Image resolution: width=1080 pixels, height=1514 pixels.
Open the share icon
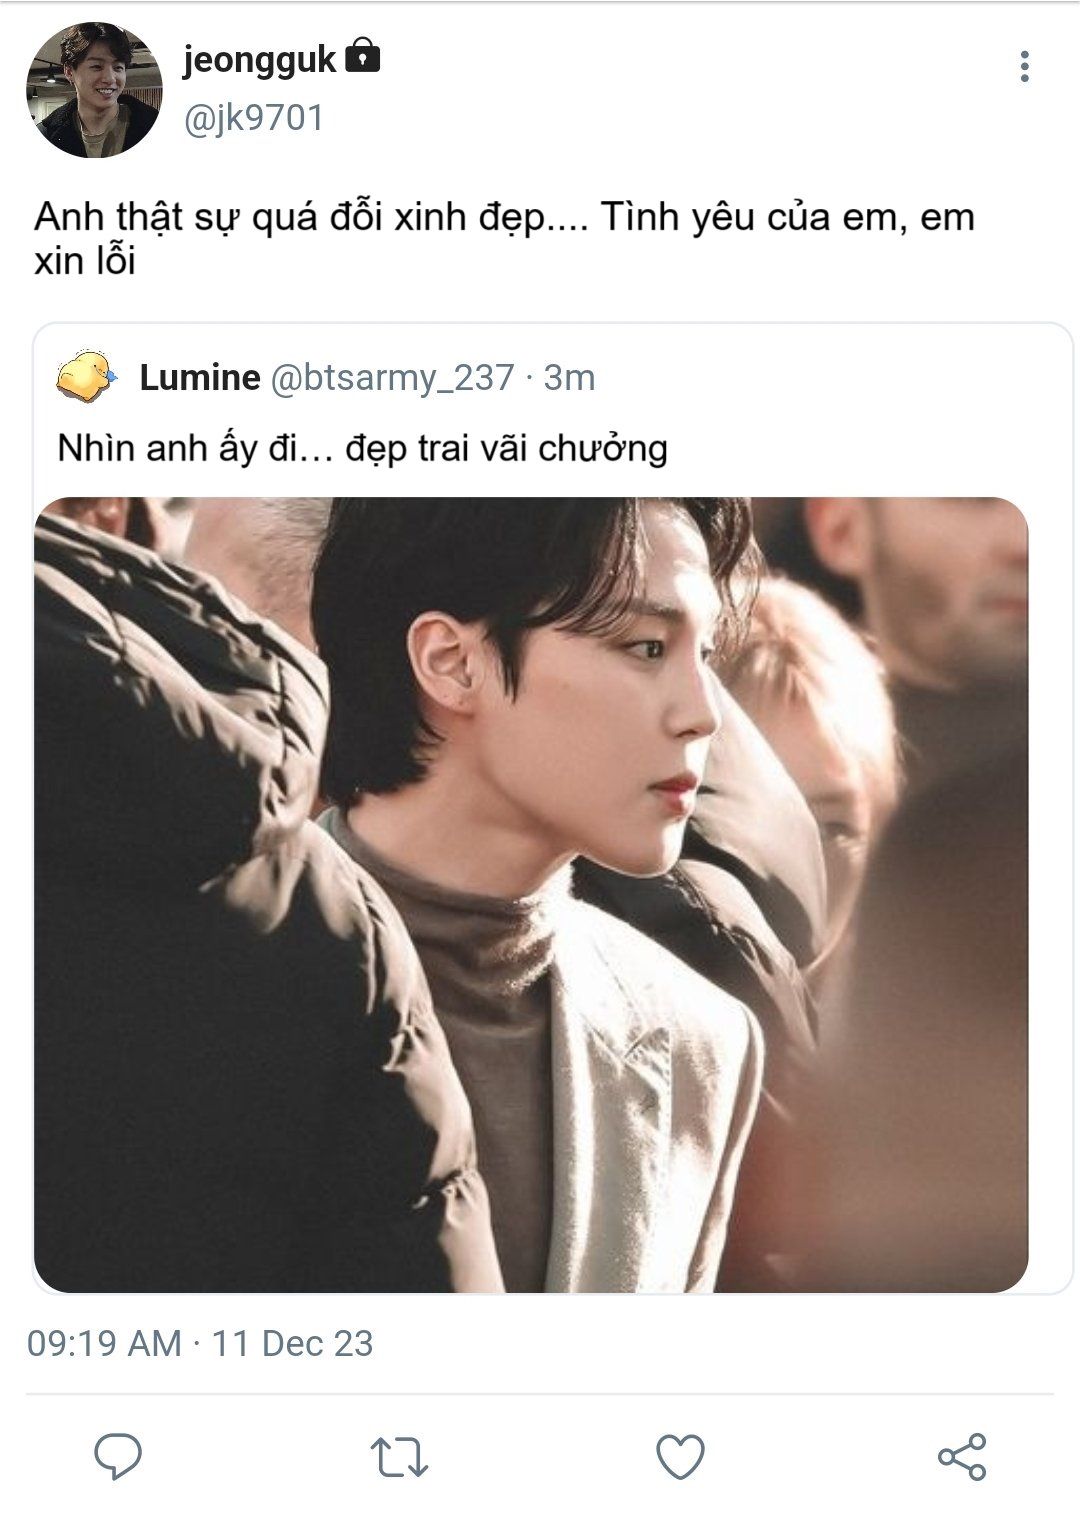coord(962,1456)
